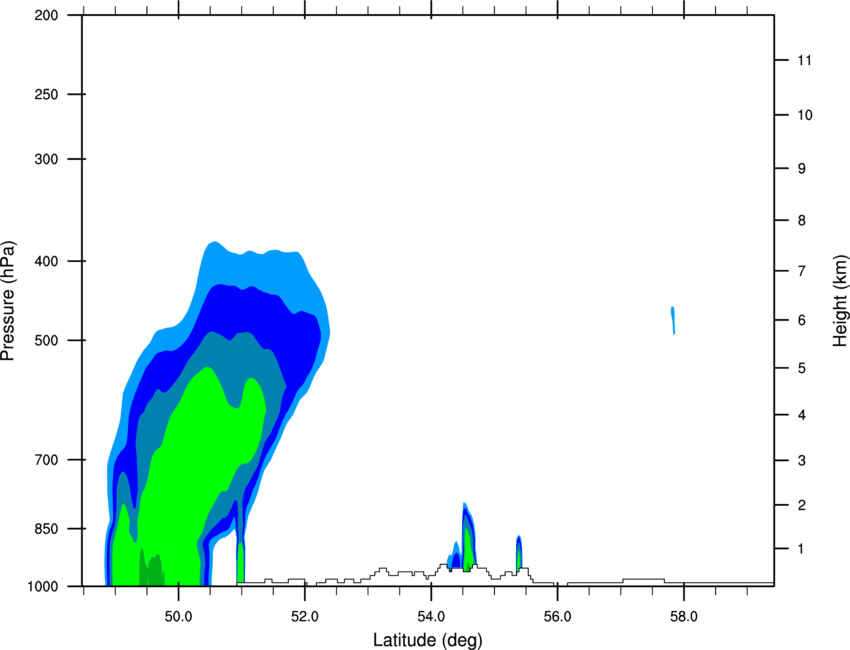Select the 400 pressure tick label
This screenshot has height=650, width=850.
click(46, 261)
